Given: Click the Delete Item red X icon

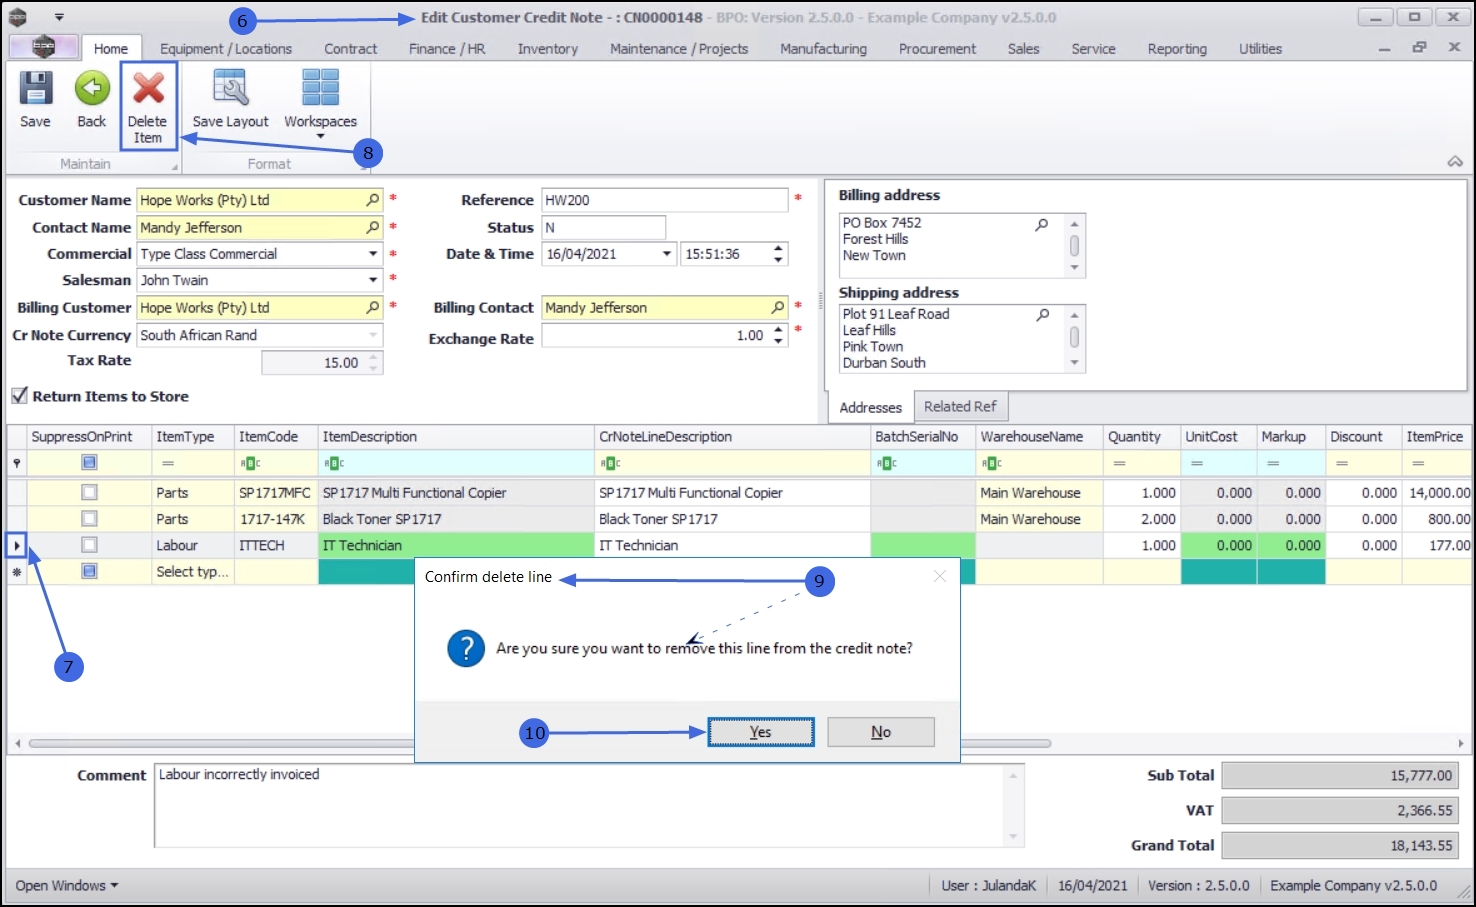Looking at the screenshot, I should tap(148, 90).
